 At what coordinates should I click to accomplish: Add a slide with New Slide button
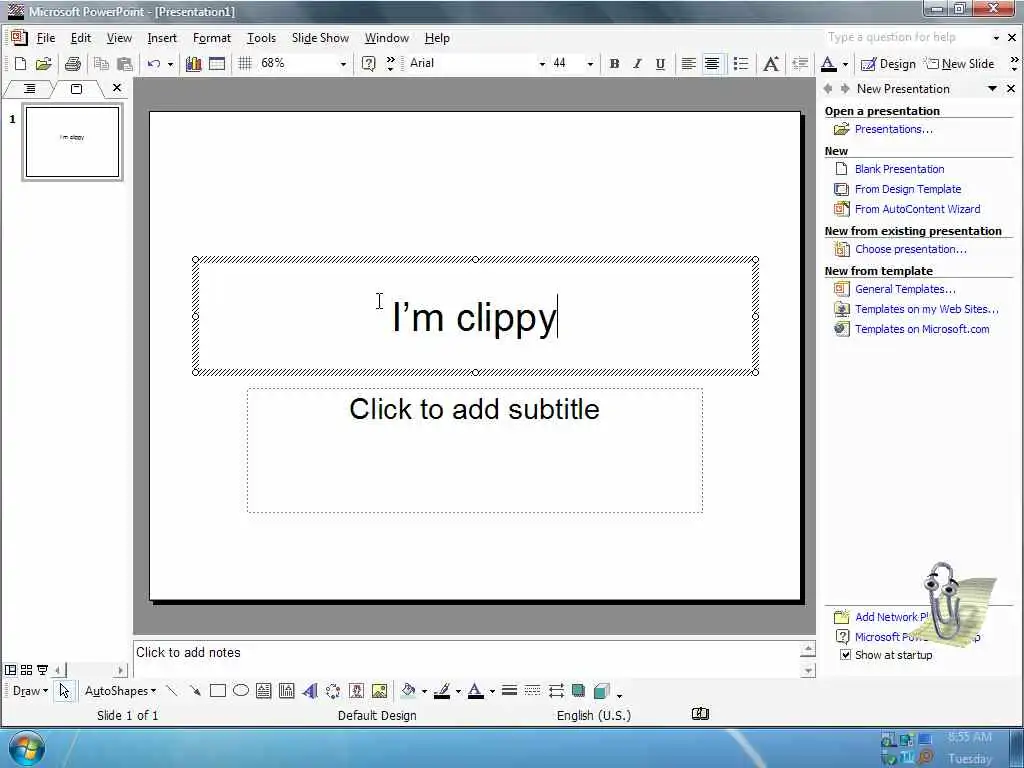click(x=959, y=63)
